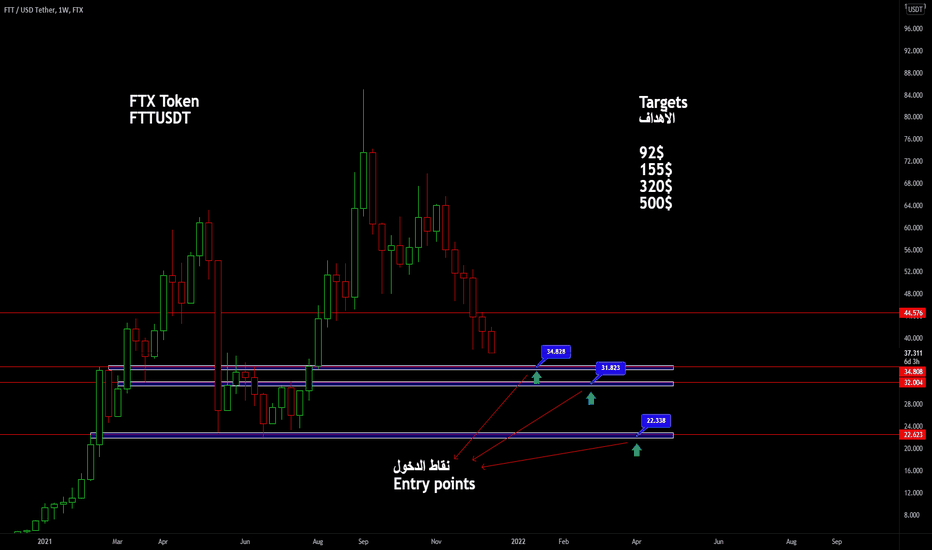The width and height of the screenshot is (932, 550).
Task: Click the 72.000 price axis label
Action: click(x=913, y=161)
